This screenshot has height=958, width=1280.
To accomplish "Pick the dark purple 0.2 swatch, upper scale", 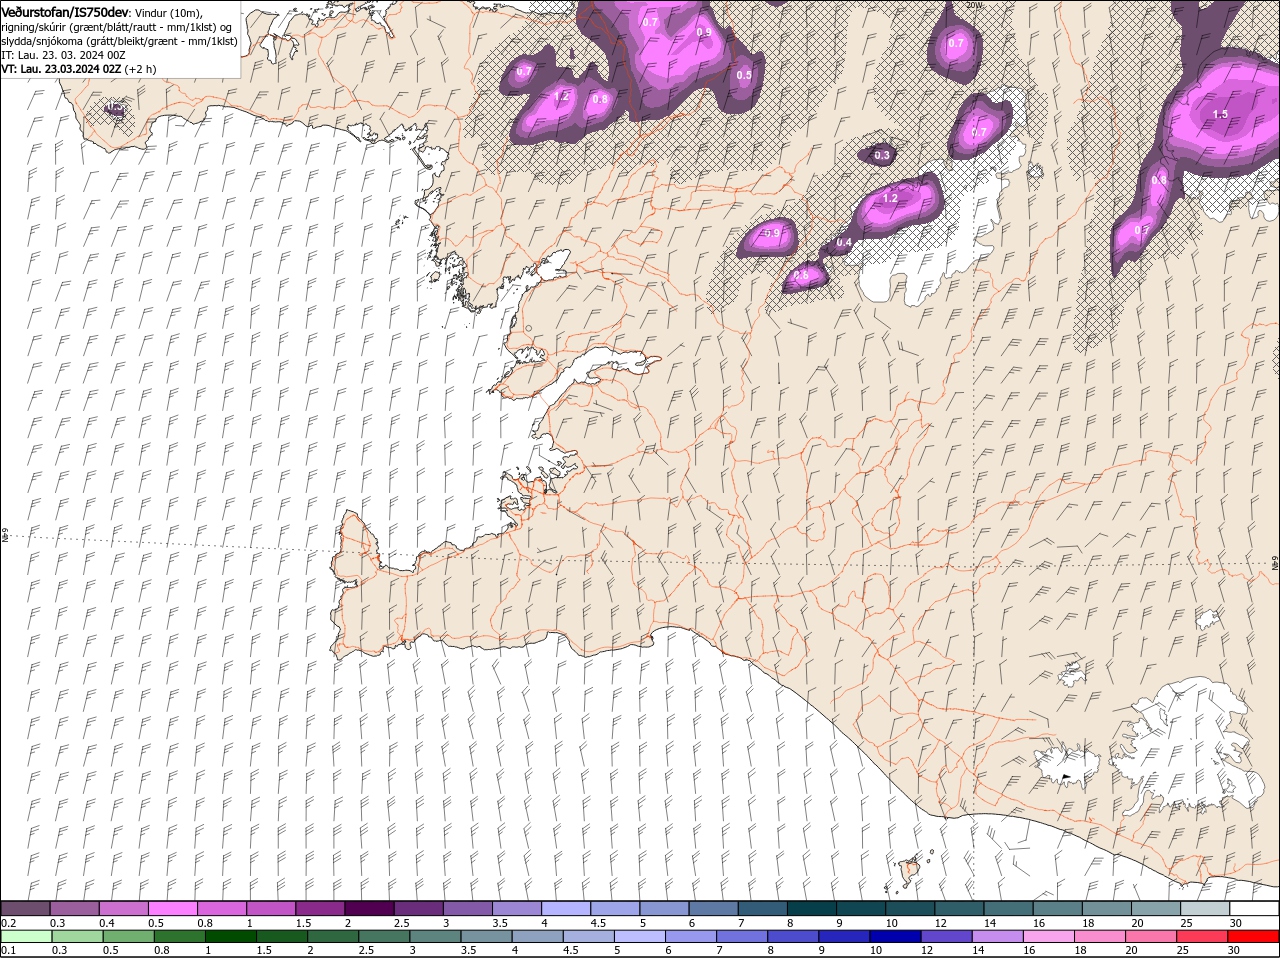I will [x=26, y=908].
